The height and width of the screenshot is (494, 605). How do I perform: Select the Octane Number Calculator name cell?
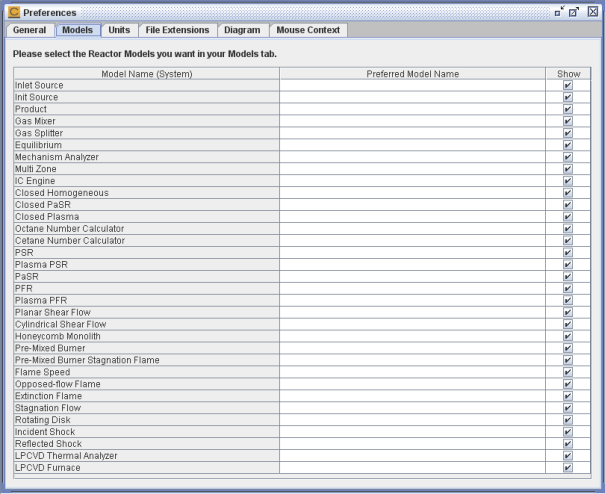point(147,229)
